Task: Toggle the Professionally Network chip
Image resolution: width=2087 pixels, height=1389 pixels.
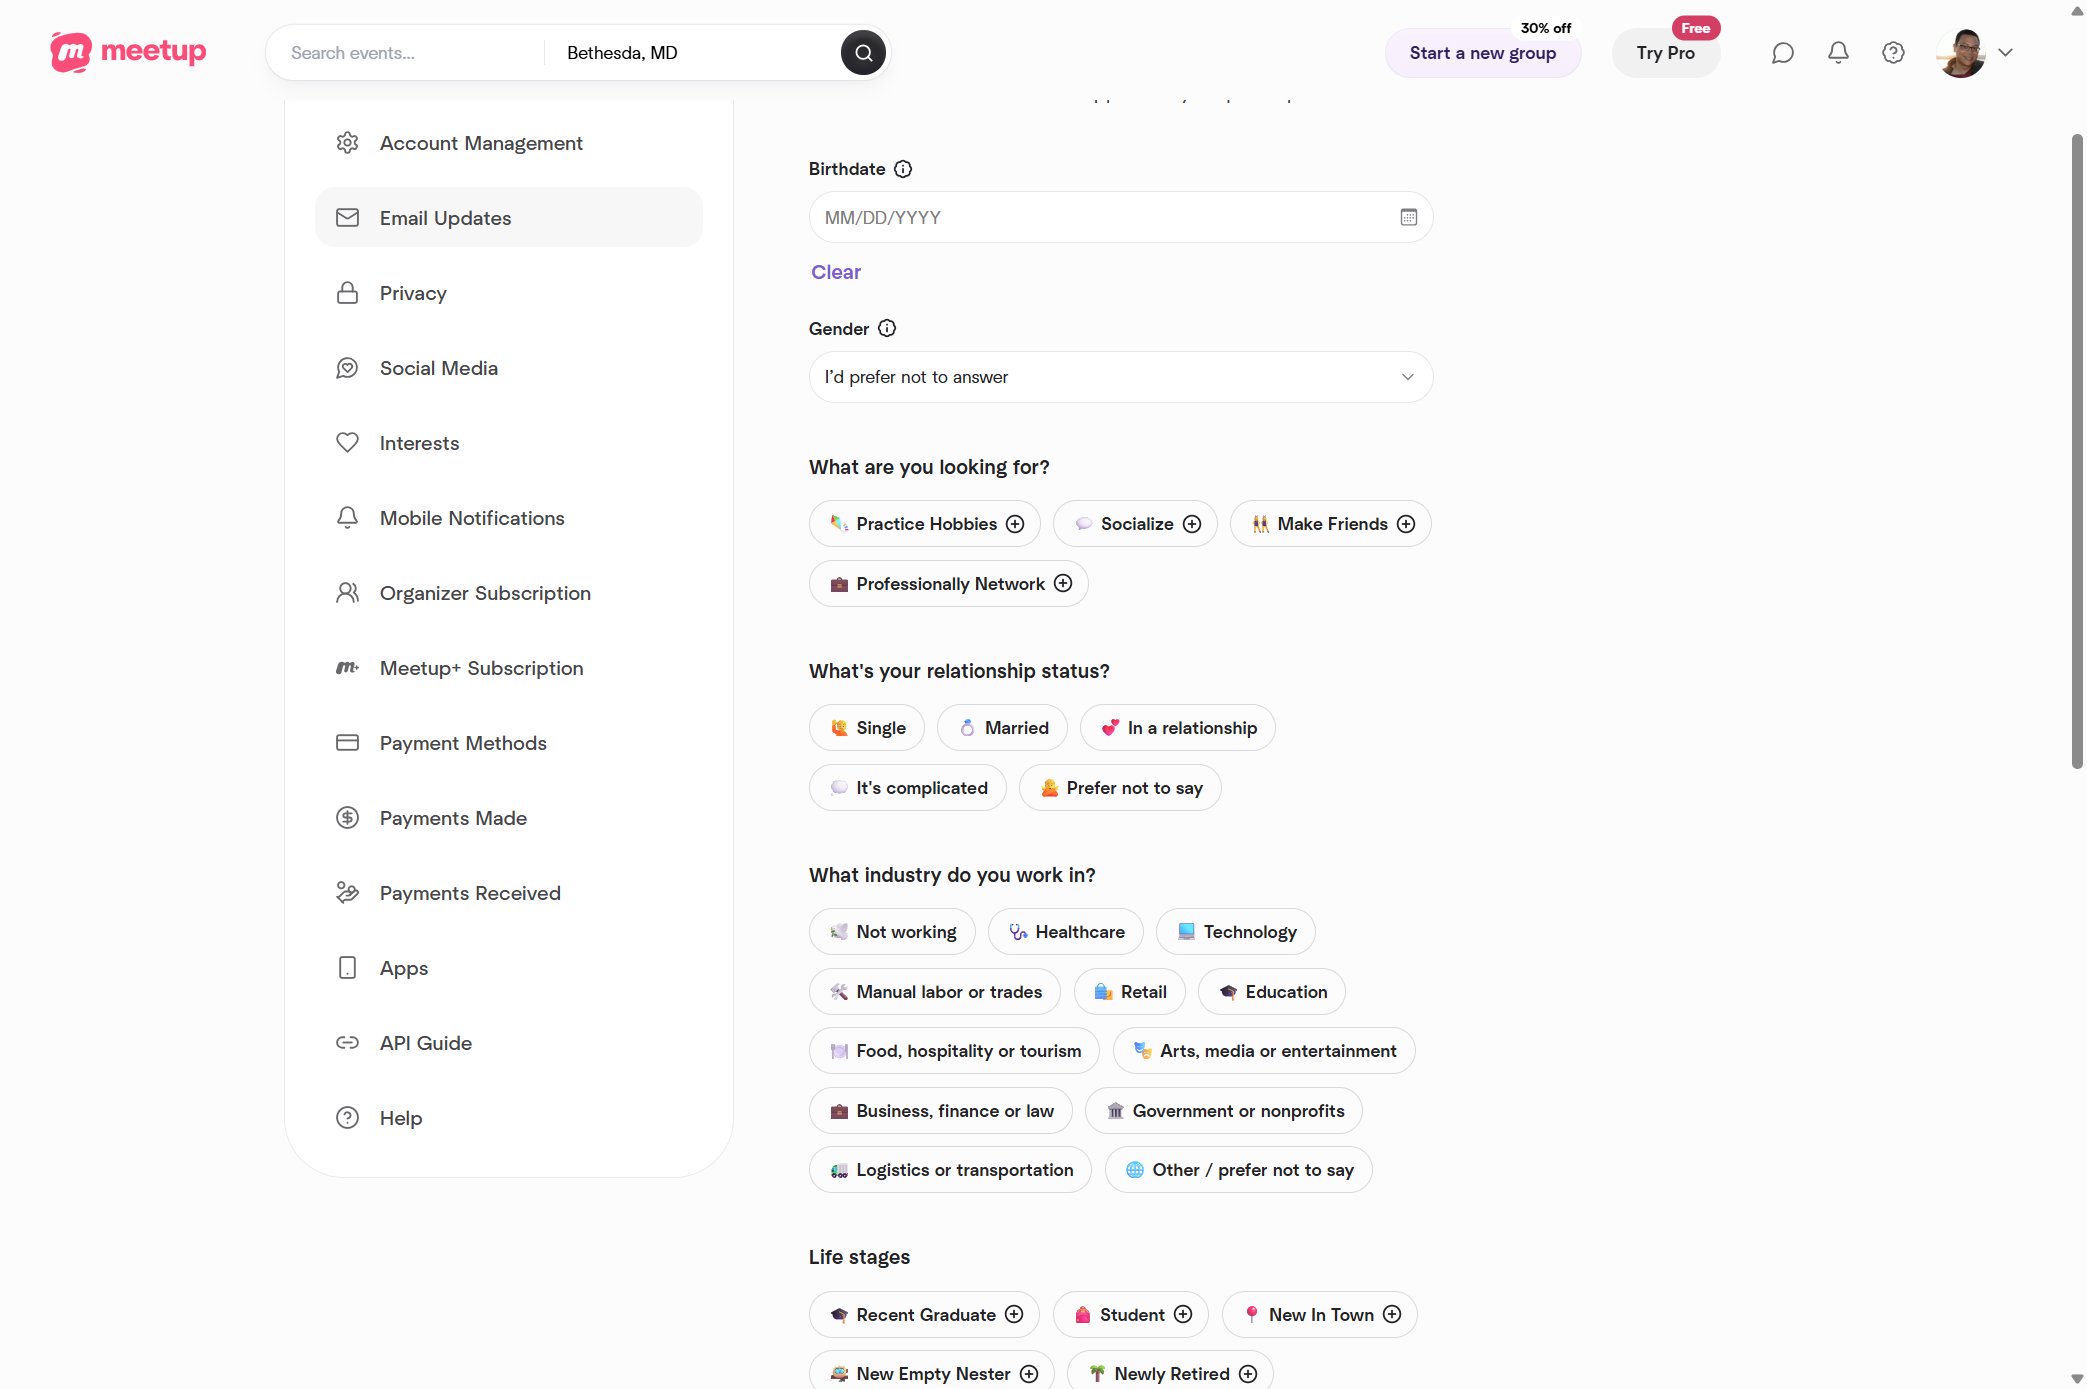Action: (x=949, y=584)
